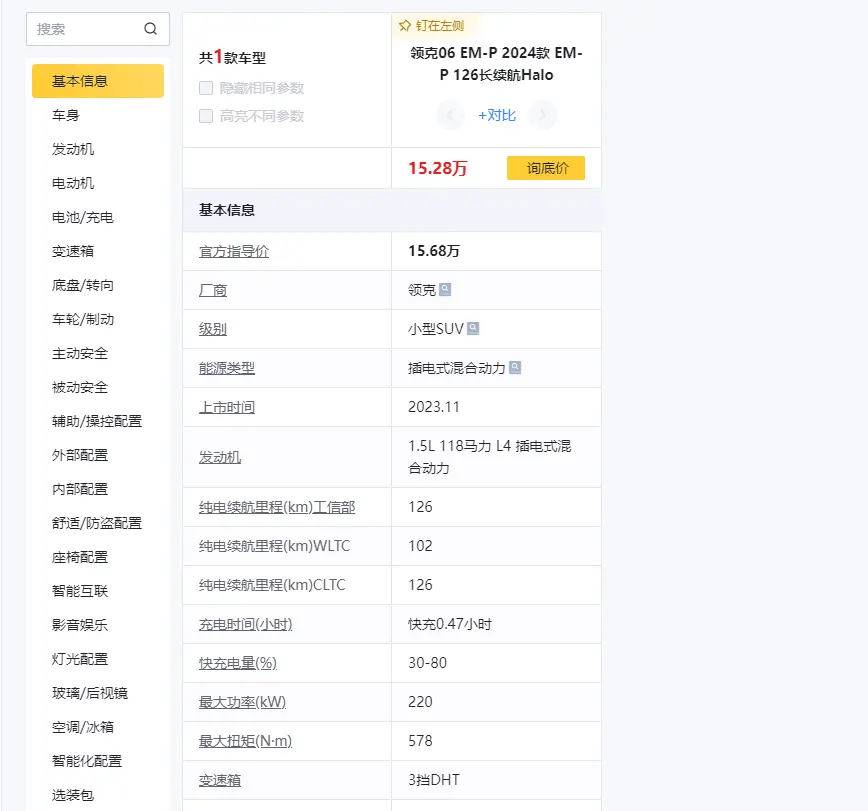Click the 最大功率(kW) term link
The width and height of the screenshot is (868, 811).
point(242,702)
